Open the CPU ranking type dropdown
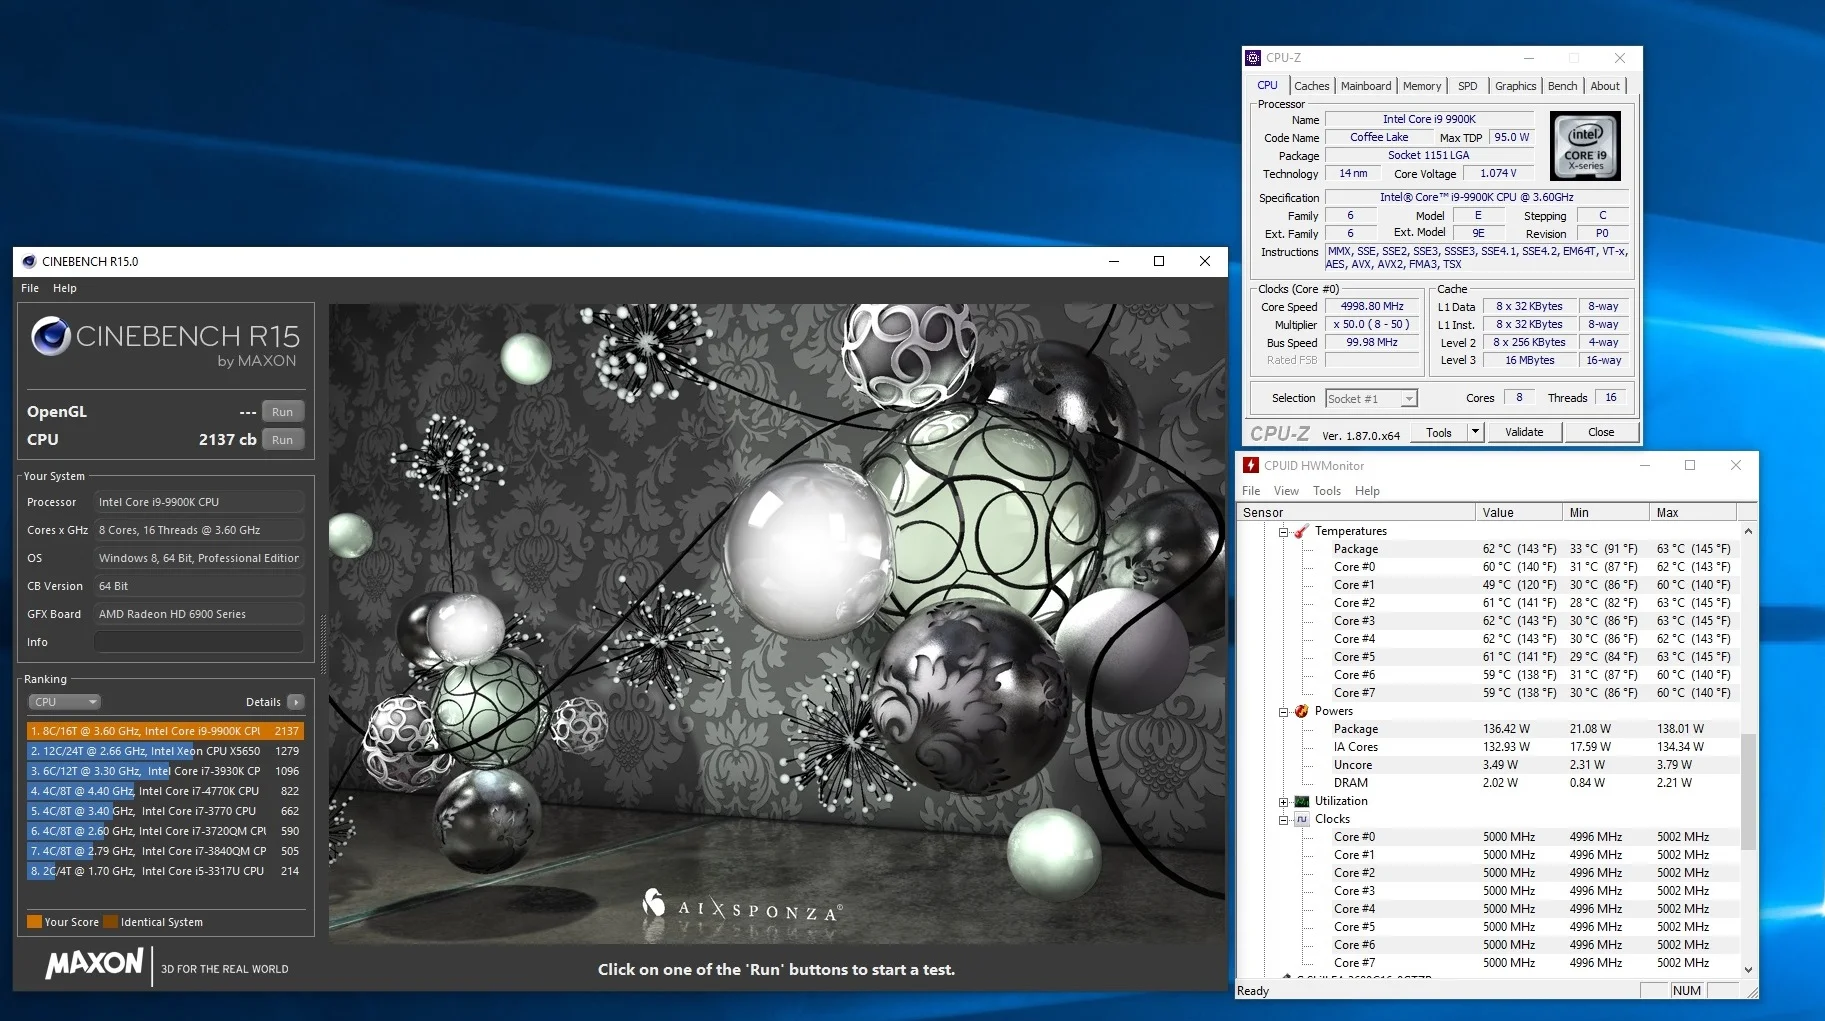The width and height of the screenshot is (1825, 1021). coord(64,702)
